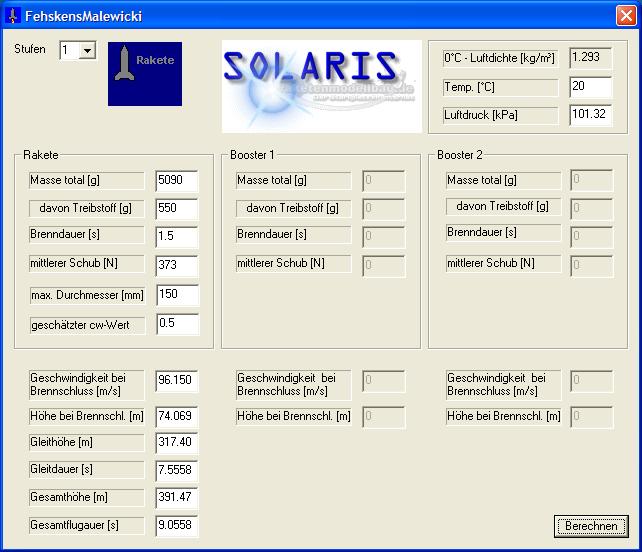This screenshot has height=552, width=642.
Task: Click the Rakete mittlerer Schub [N] label
Action: click(87, 263)
